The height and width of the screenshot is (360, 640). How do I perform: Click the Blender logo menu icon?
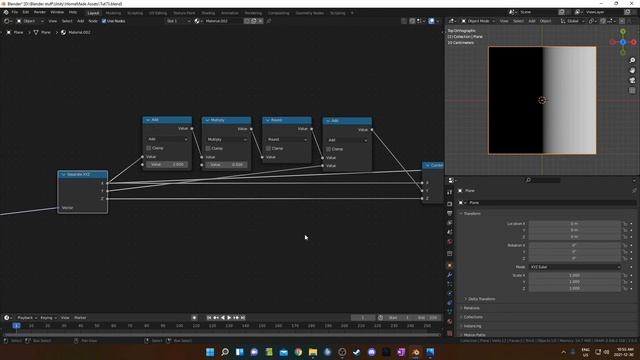[6, 12]
